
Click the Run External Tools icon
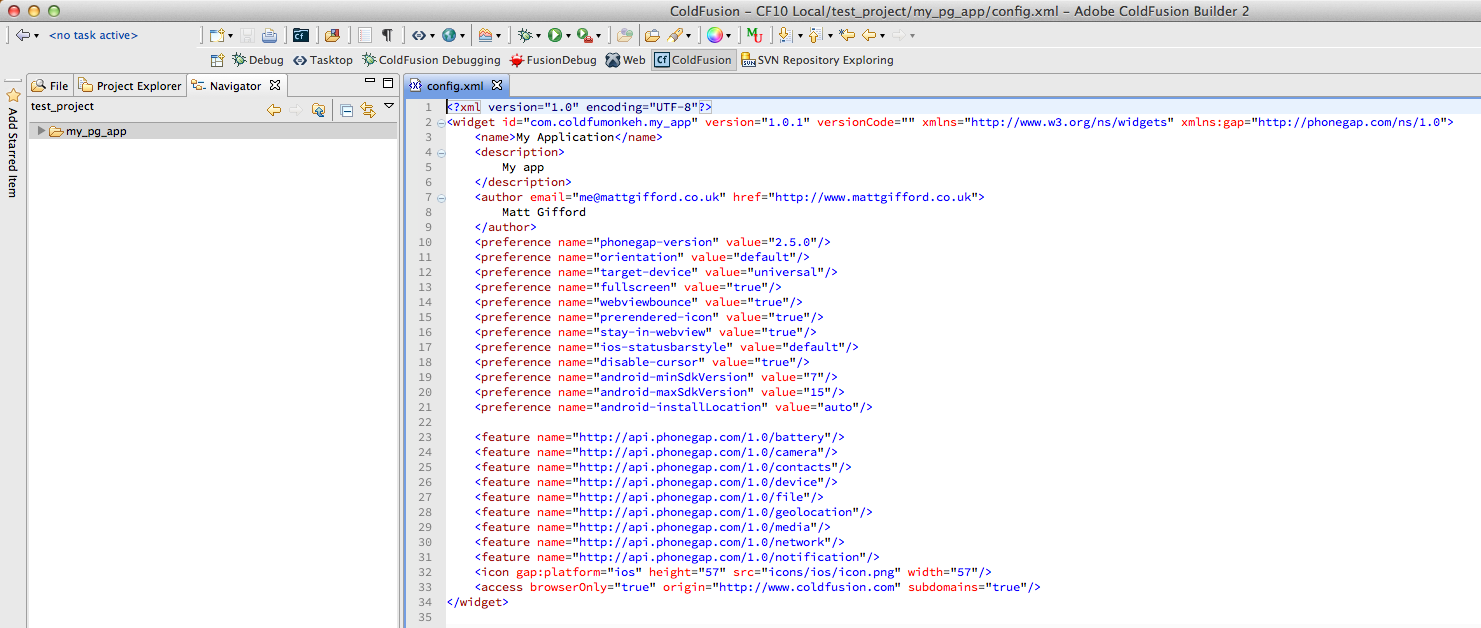click(x=584, y=35)
